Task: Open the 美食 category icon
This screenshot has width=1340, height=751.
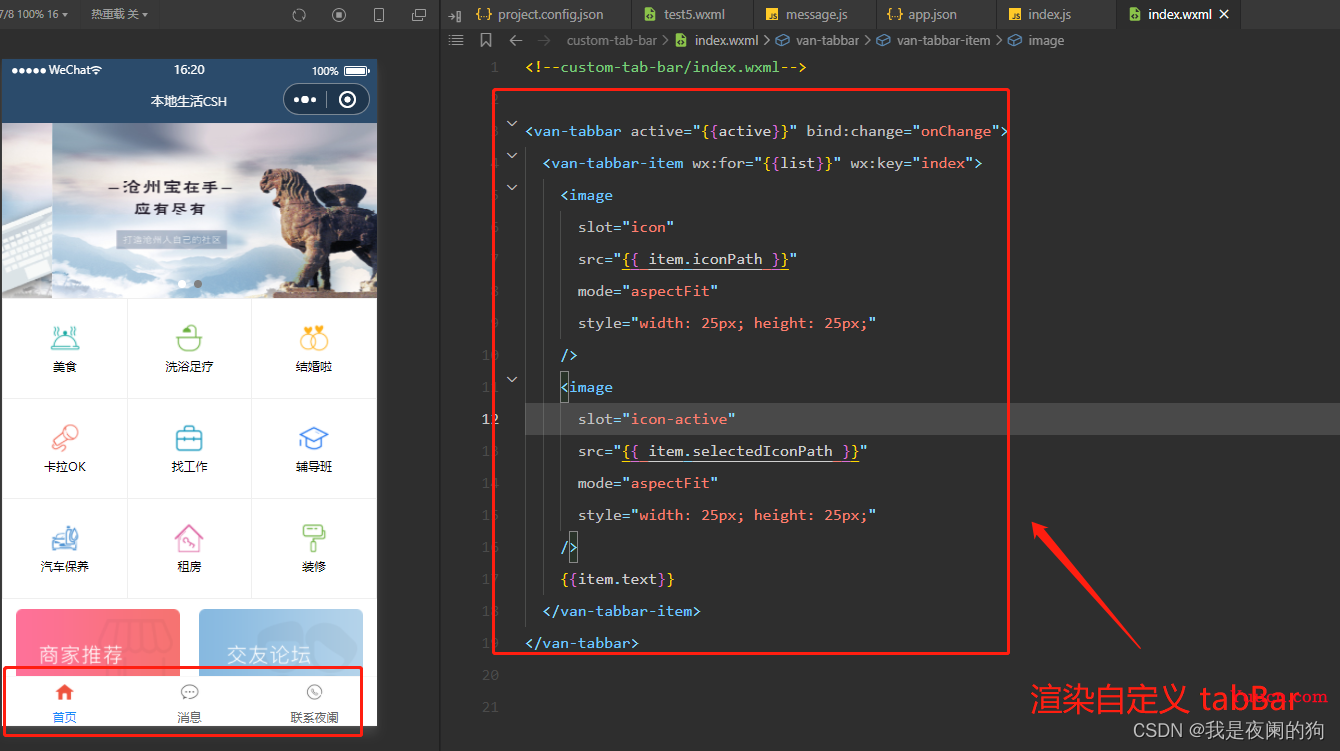Action: click(x=65, y=338)
